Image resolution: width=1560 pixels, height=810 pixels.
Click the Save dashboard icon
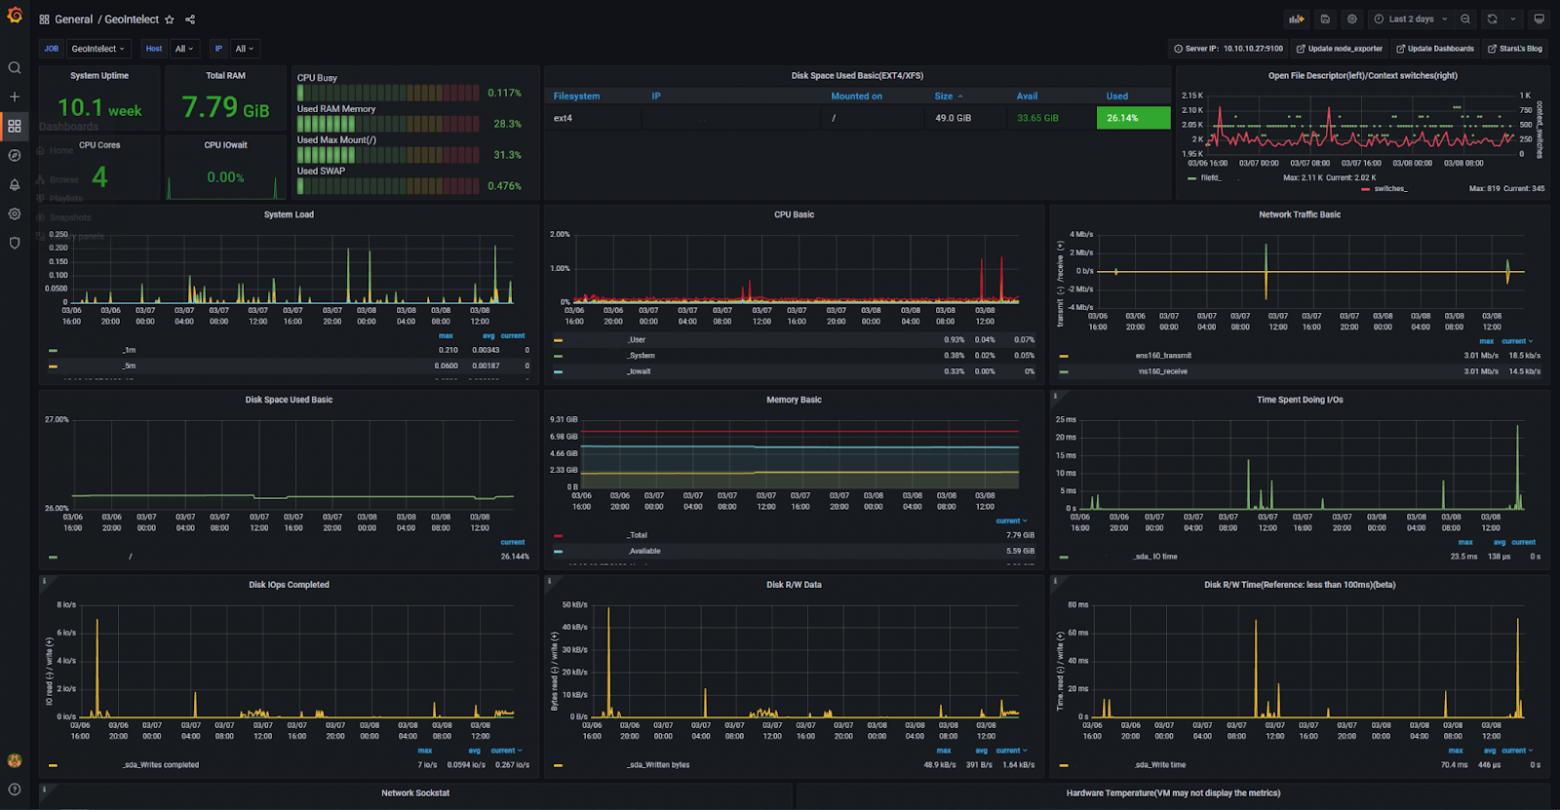tap(1325, 19)
